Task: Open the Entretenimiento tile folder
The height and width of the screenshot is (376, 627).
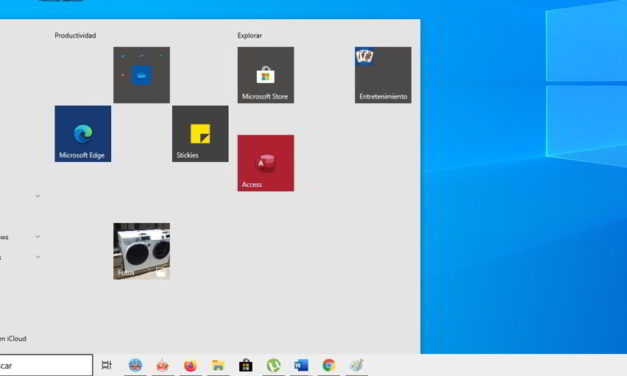Action: coord(383,75)
